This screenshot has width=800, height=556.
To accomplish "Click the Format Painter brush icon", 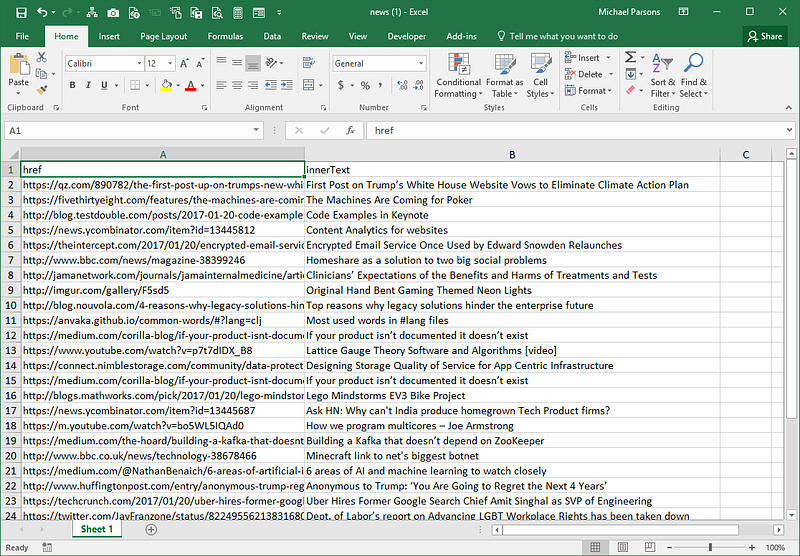I will tap(42, 90).
